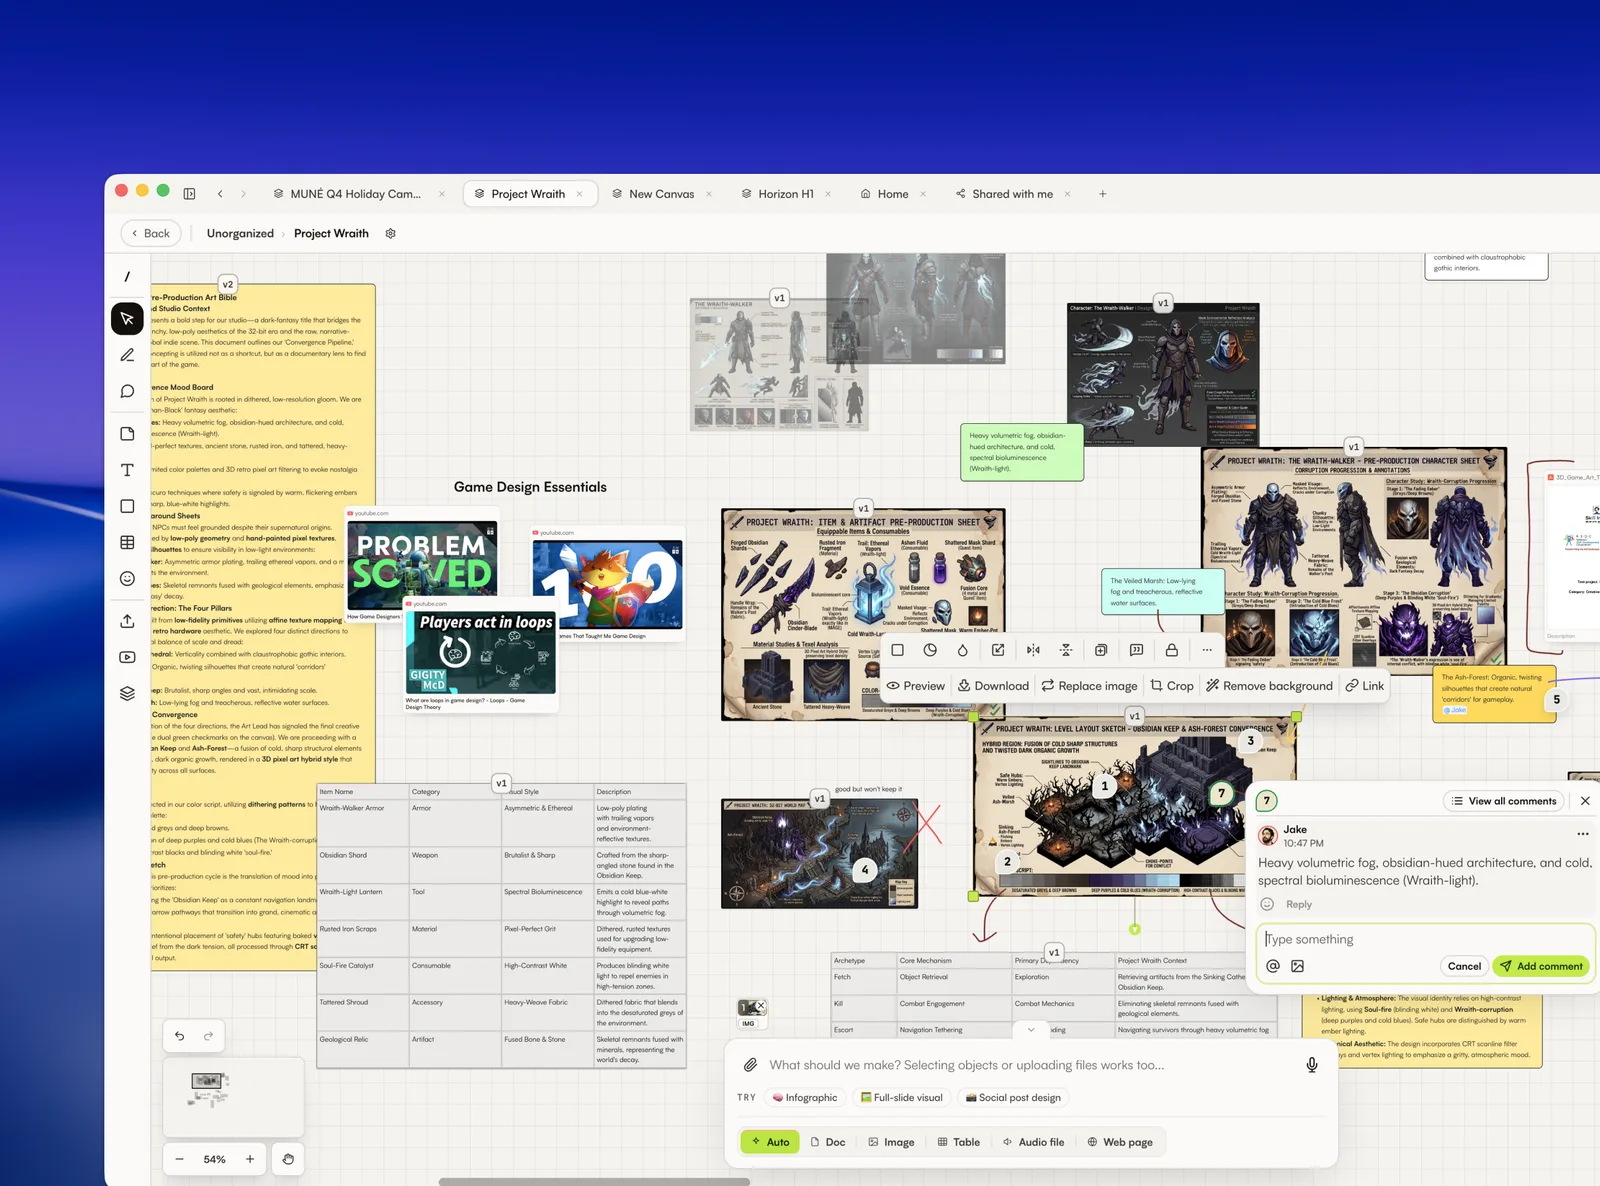The height and width of the screenshot is (1186, 1600).
Task: Go back with the left chevron
Action: 220,194
